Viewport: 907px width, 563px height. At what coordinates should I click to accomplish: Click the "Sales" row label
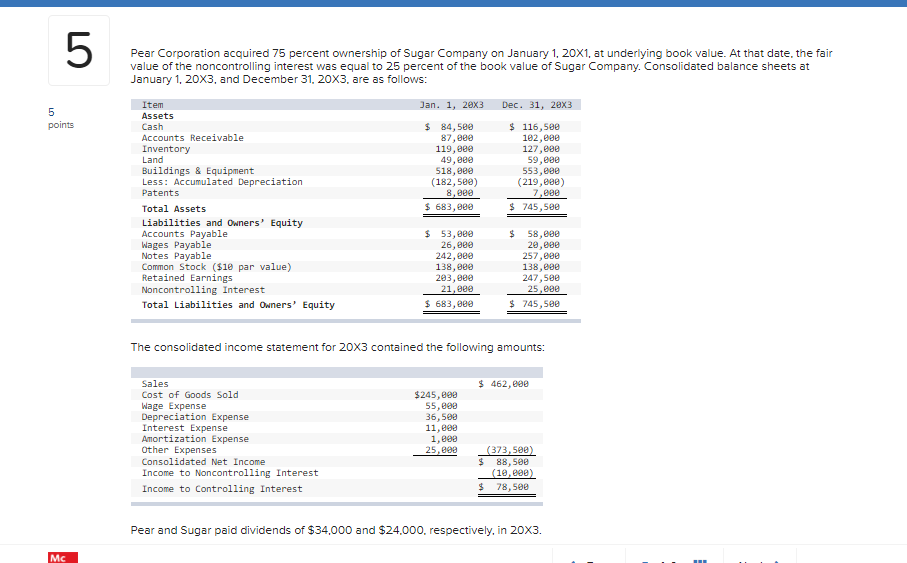(x=155, y=384)
